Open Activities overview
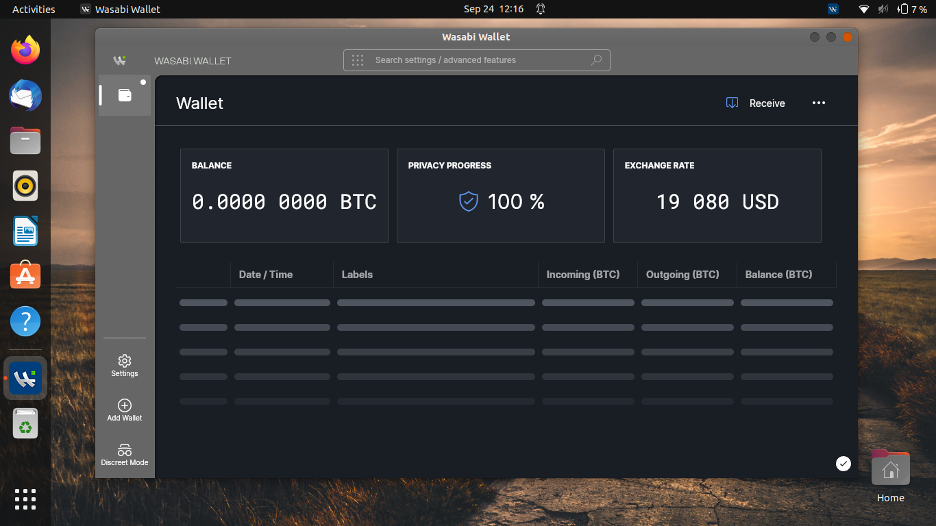936x526 pixels. pyautogui.click(x=33, y=9)
